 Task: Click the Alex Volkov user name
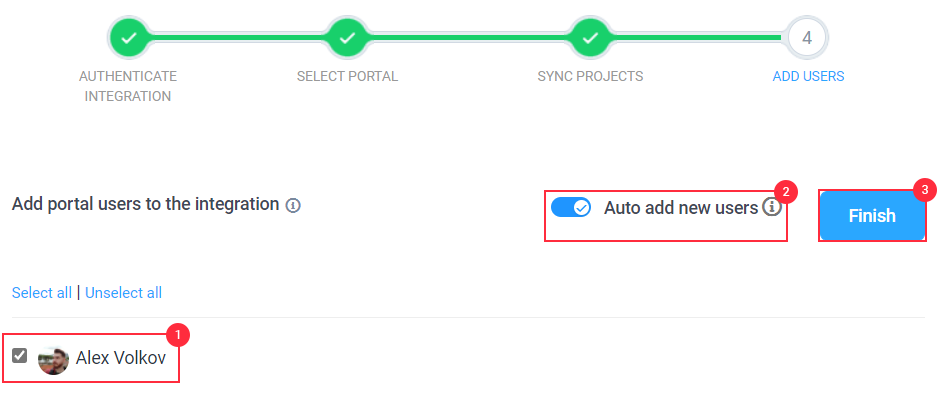point(121,358)
